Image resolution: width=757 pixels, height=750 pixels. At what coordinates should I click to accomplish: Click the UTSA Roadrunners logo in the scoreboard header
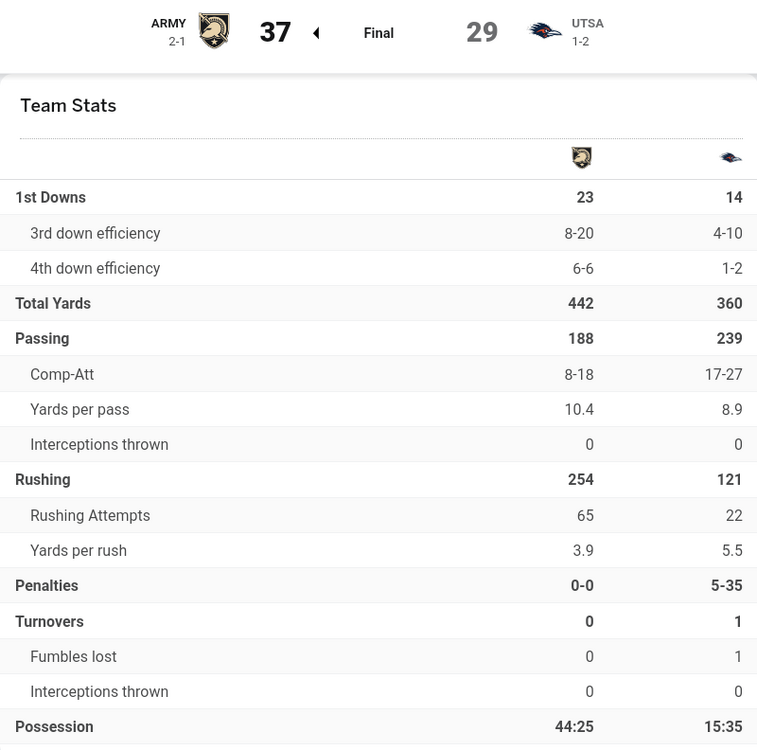click(545, 31)
